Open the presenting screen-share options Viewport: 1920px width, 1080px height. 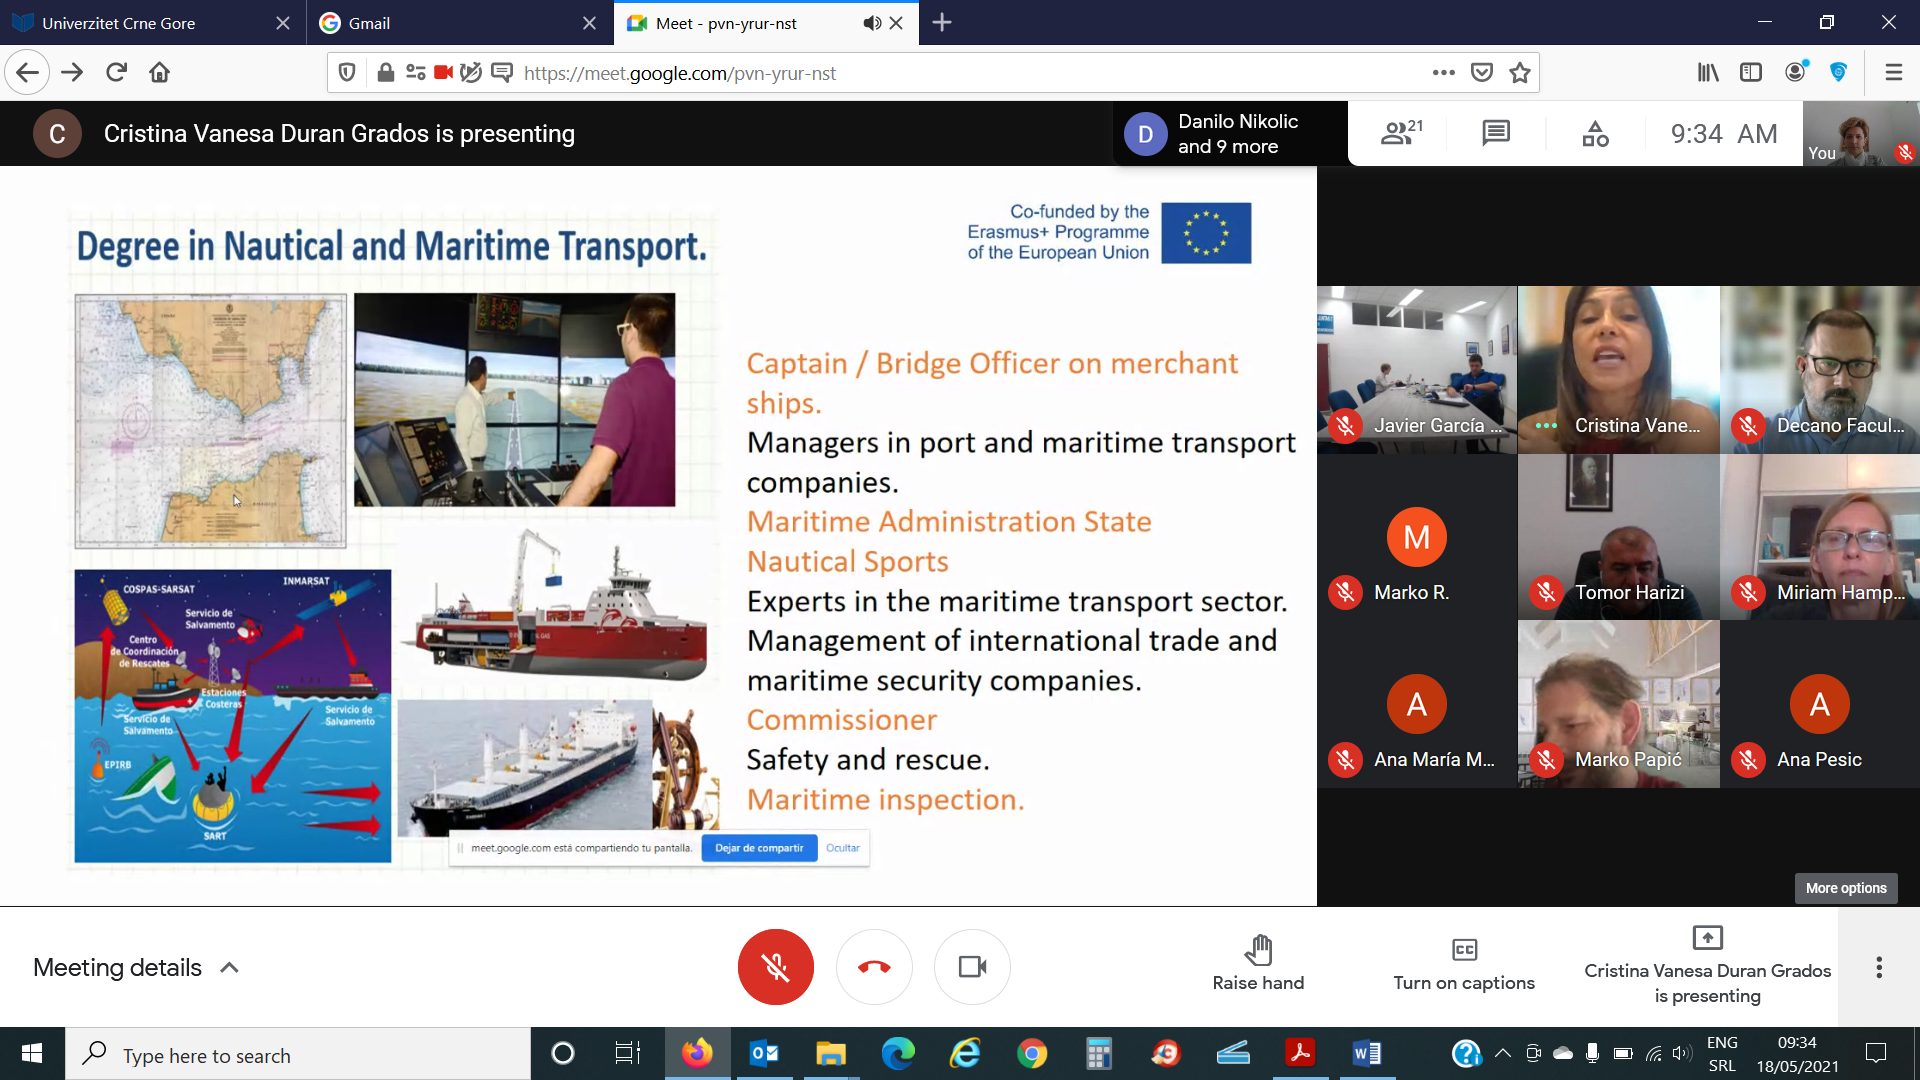click(x=1707, y=966)
